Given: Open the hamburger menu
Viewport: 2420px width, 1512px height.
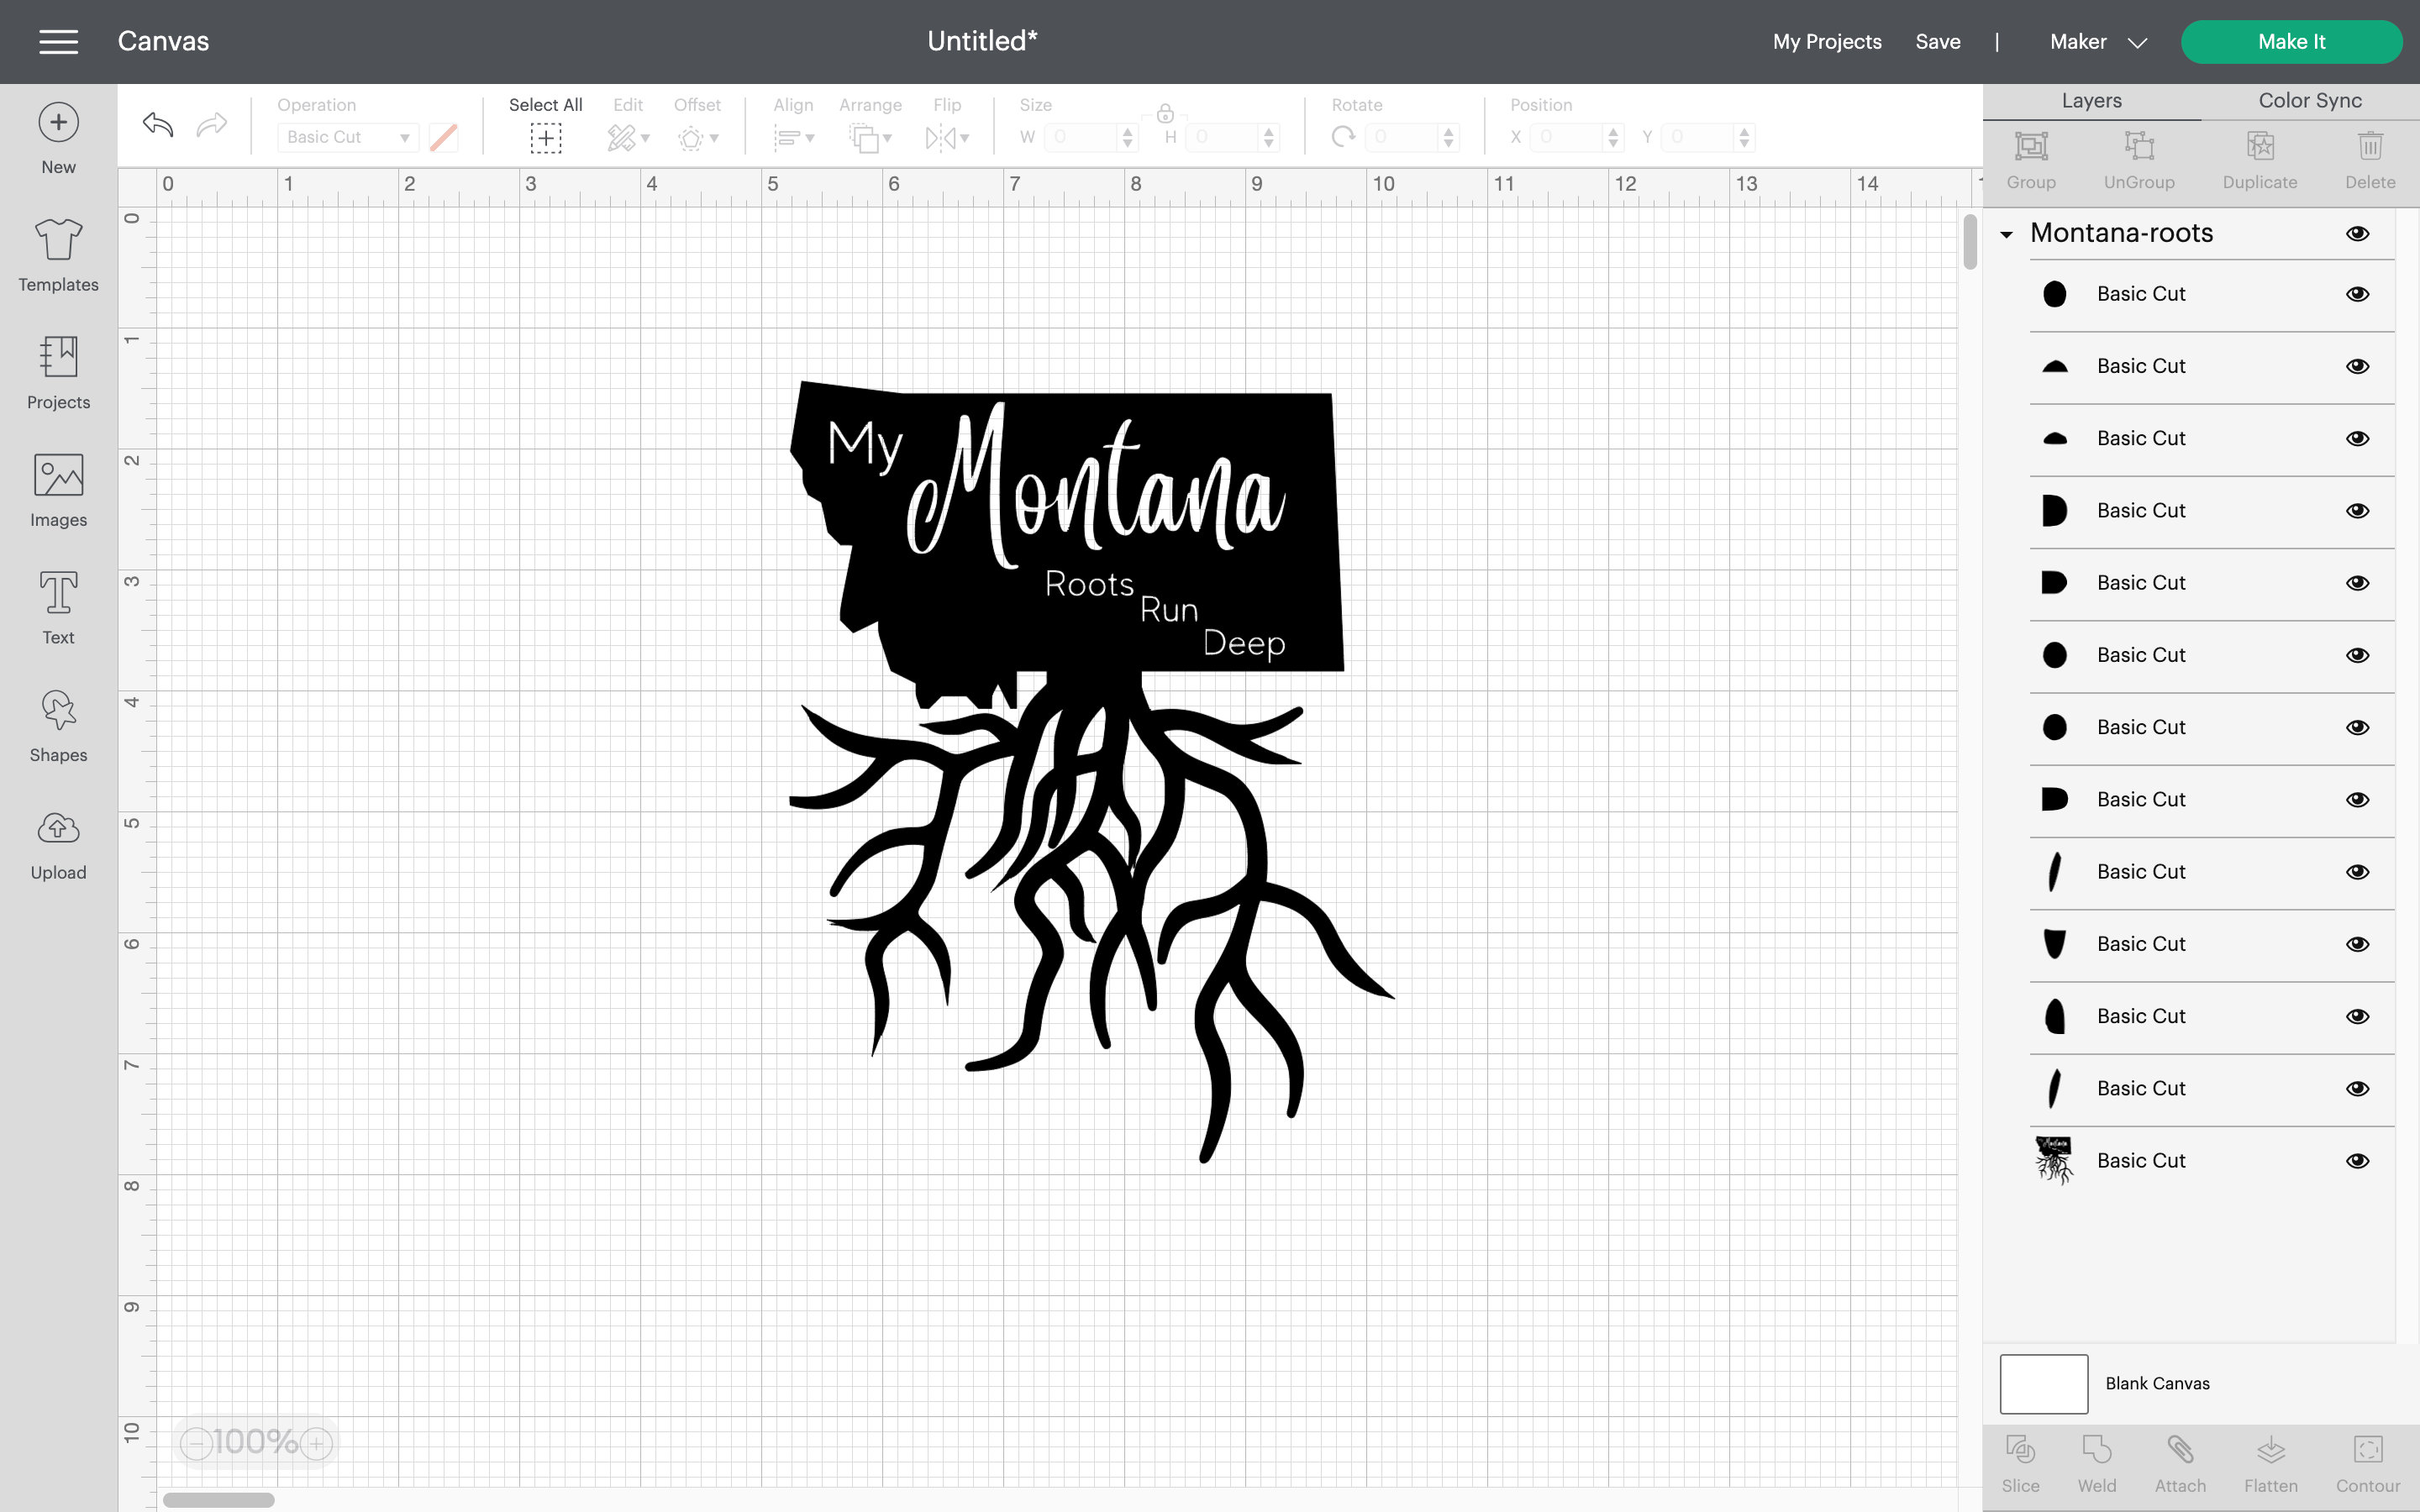Looking at the screenshot, I should click(58, 41).
